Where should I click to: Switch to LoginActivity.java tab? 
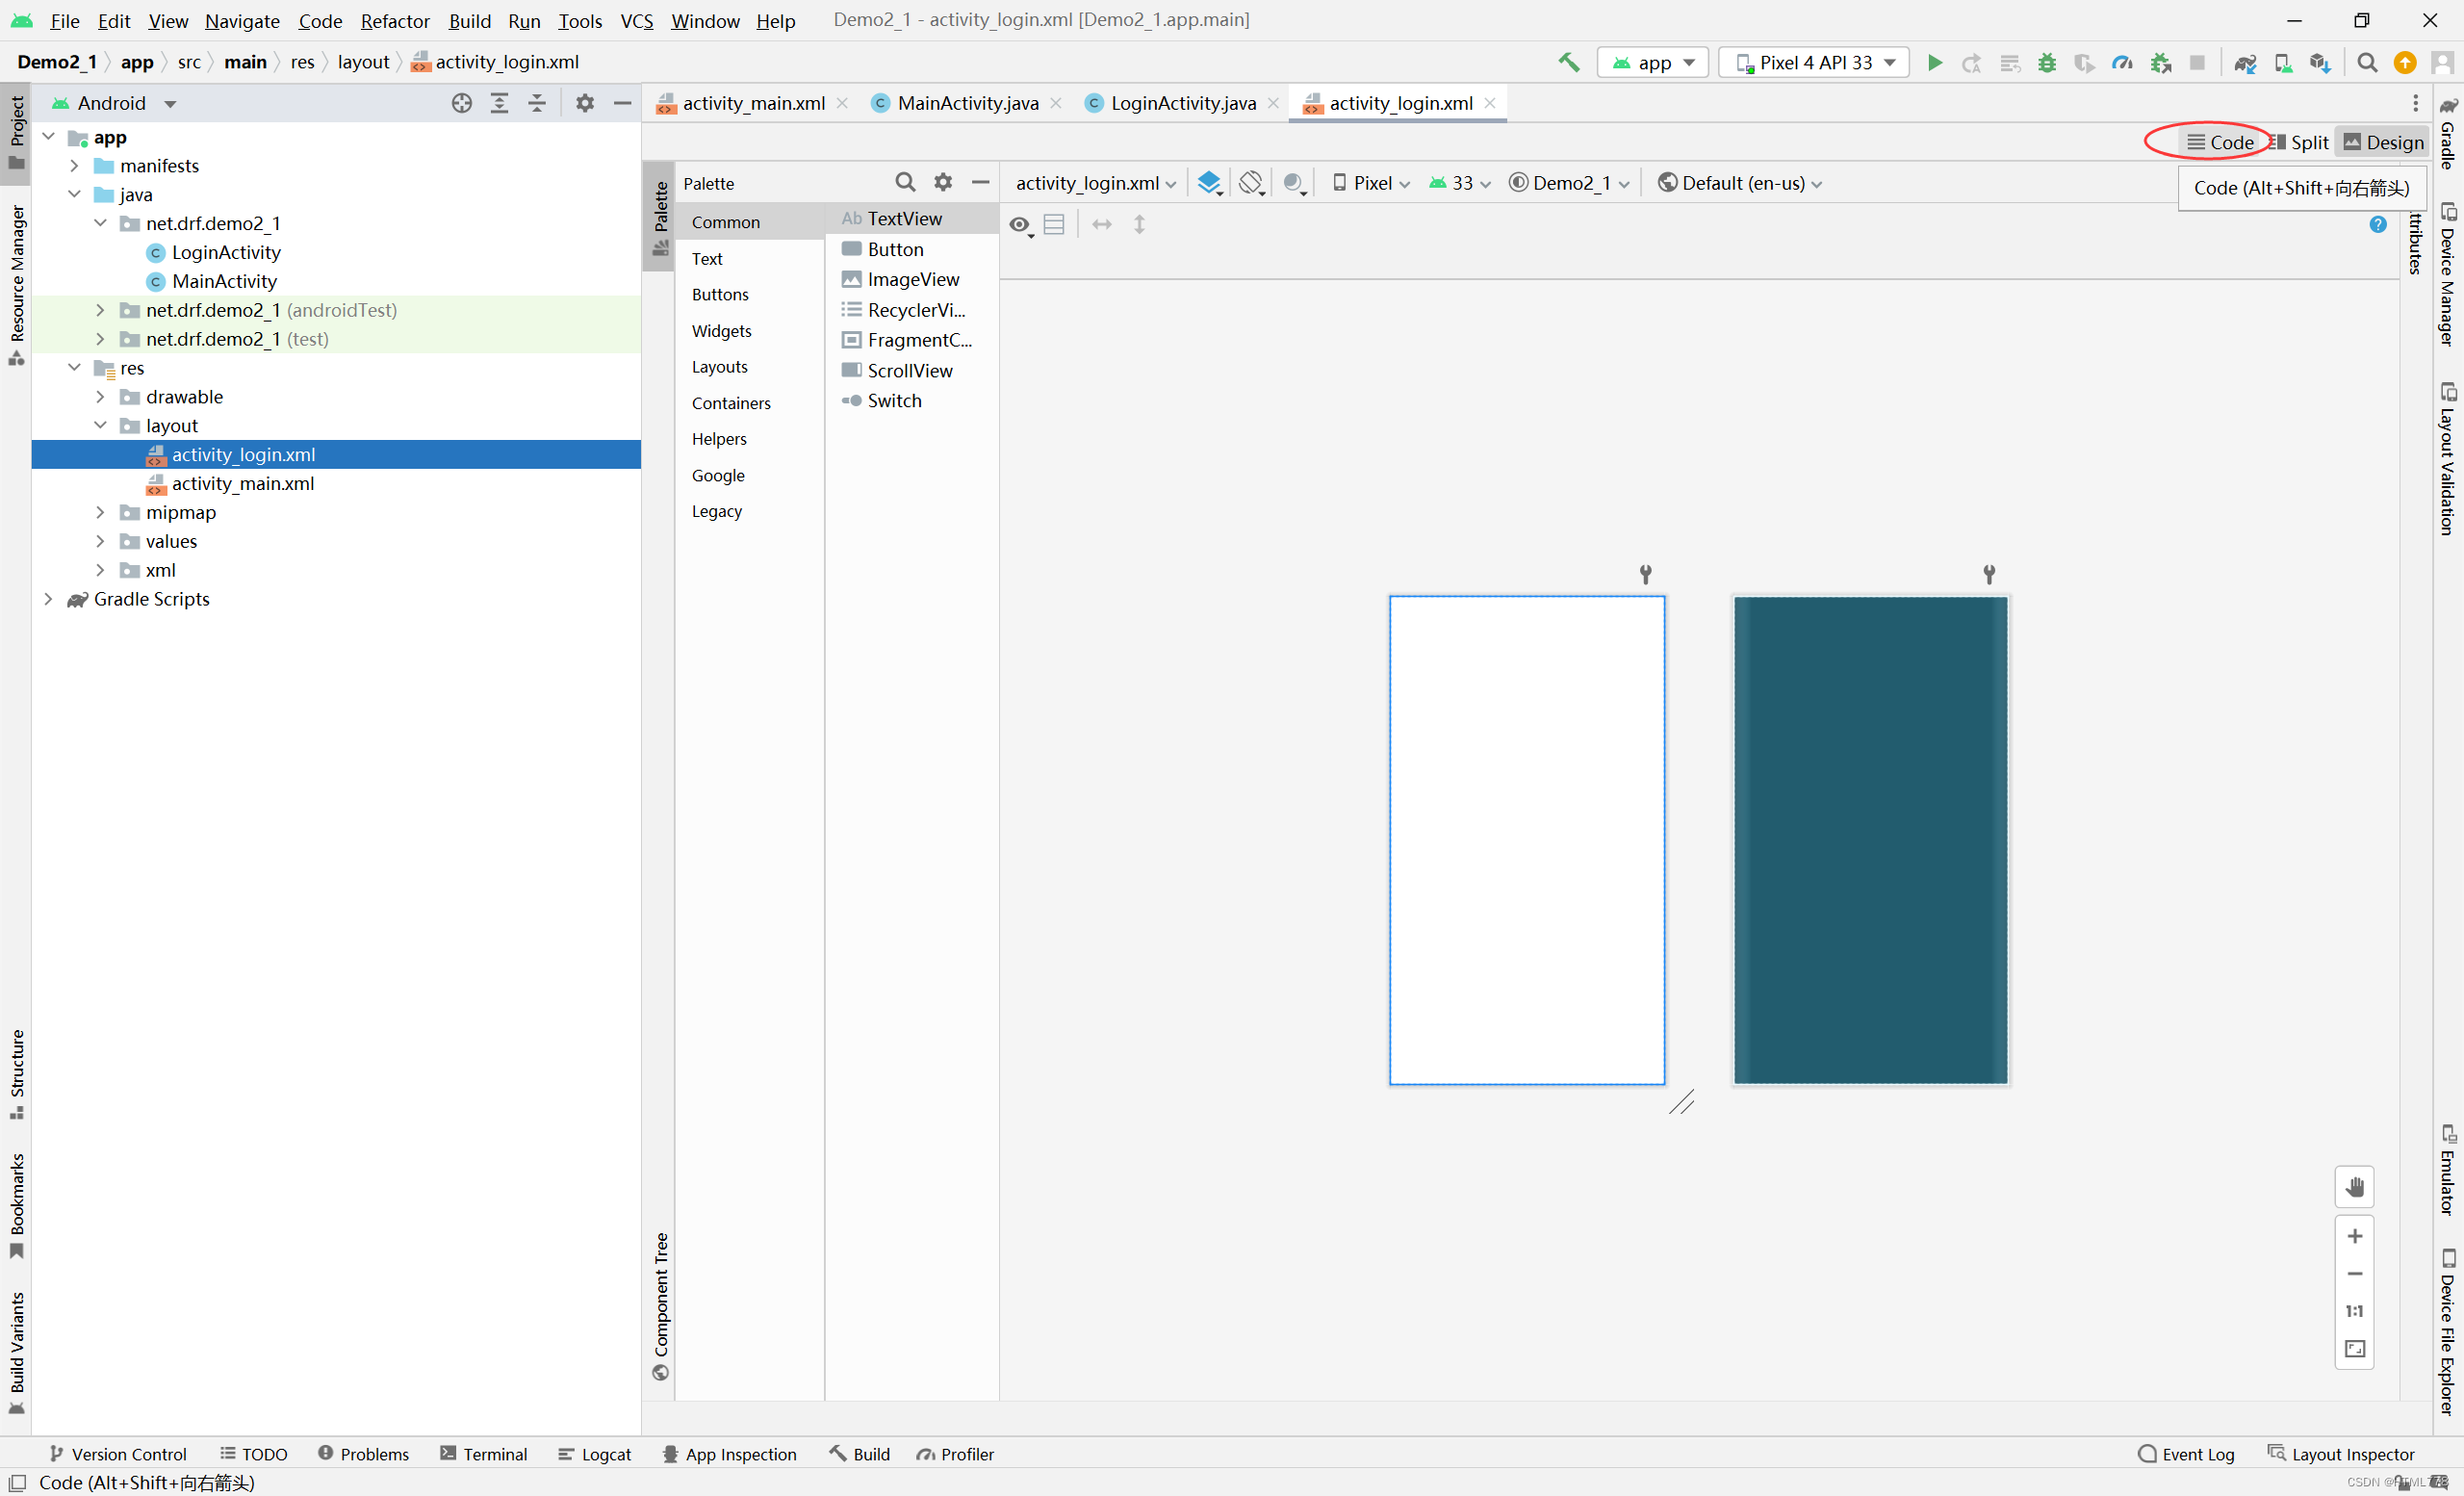click(1182, 103)
